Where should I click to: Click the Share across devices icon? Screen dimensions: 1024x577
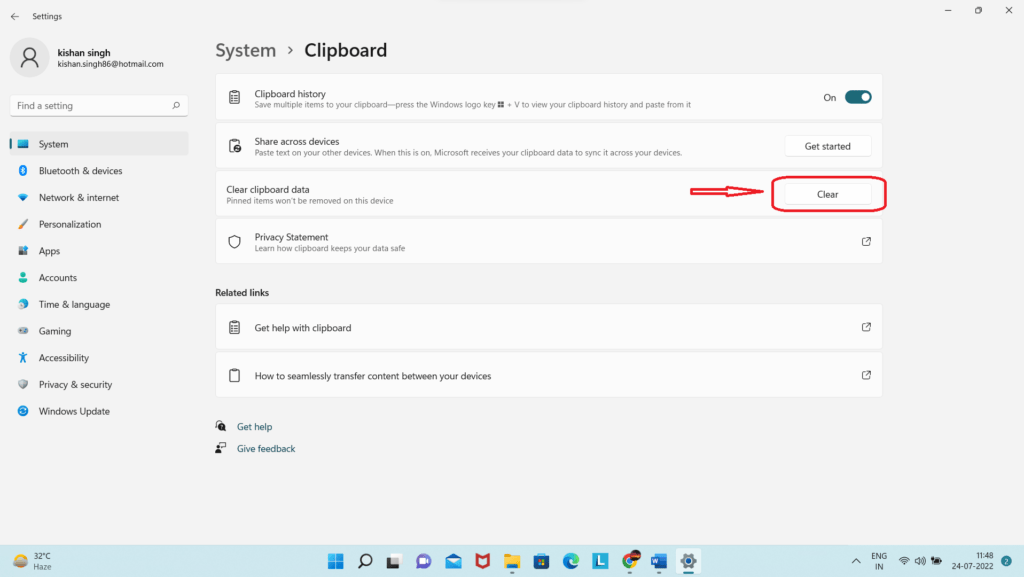coord(234,146)
